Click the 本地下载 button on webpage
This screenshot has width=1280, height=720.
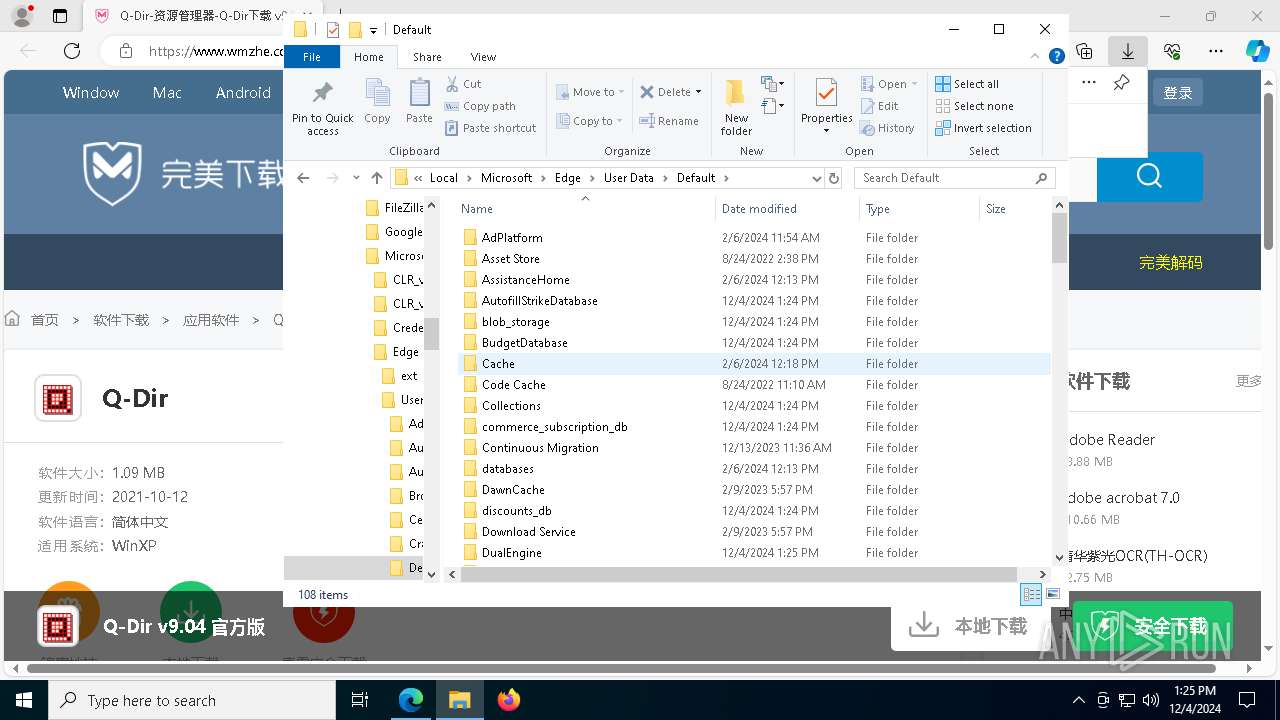[968, 626]
